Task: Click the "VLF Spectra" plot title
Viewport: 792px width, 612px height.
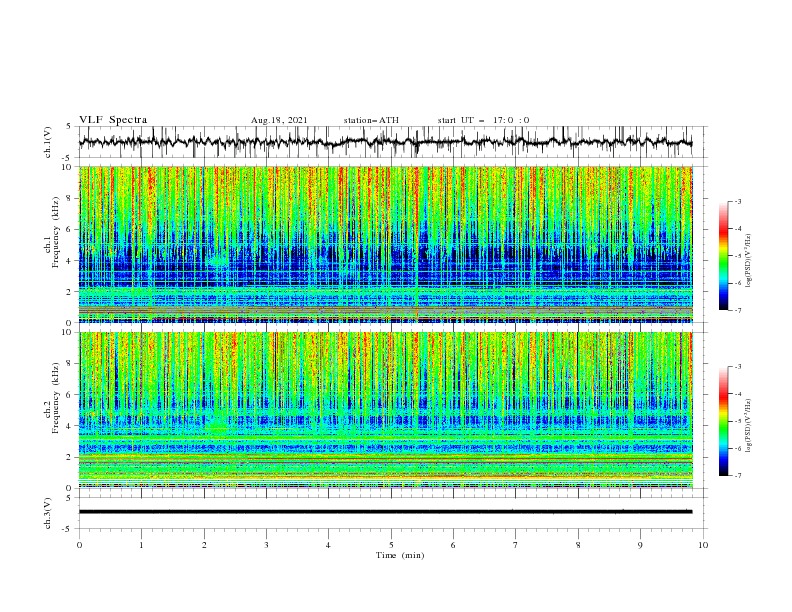Action: pyautogui.click(x=113, y=120)
